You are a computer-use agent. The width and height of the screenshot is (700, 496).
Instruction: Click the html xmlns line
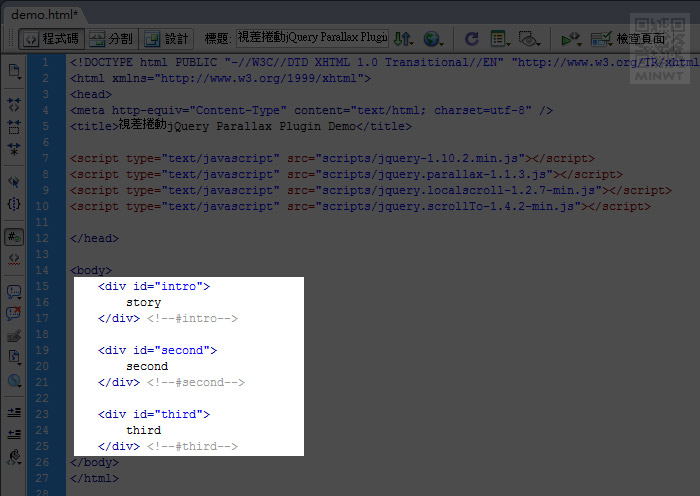(x=221, y=78)
